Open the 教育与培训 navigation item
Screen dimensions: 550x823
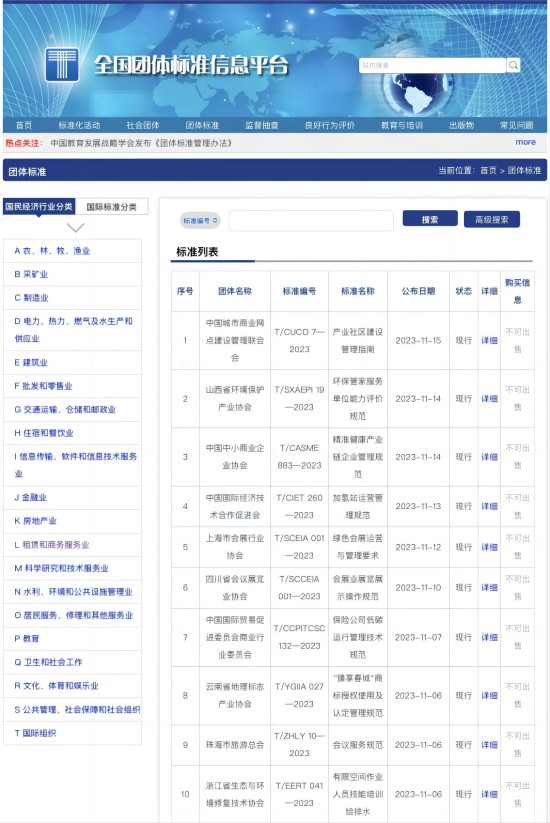tap(402, 125)
